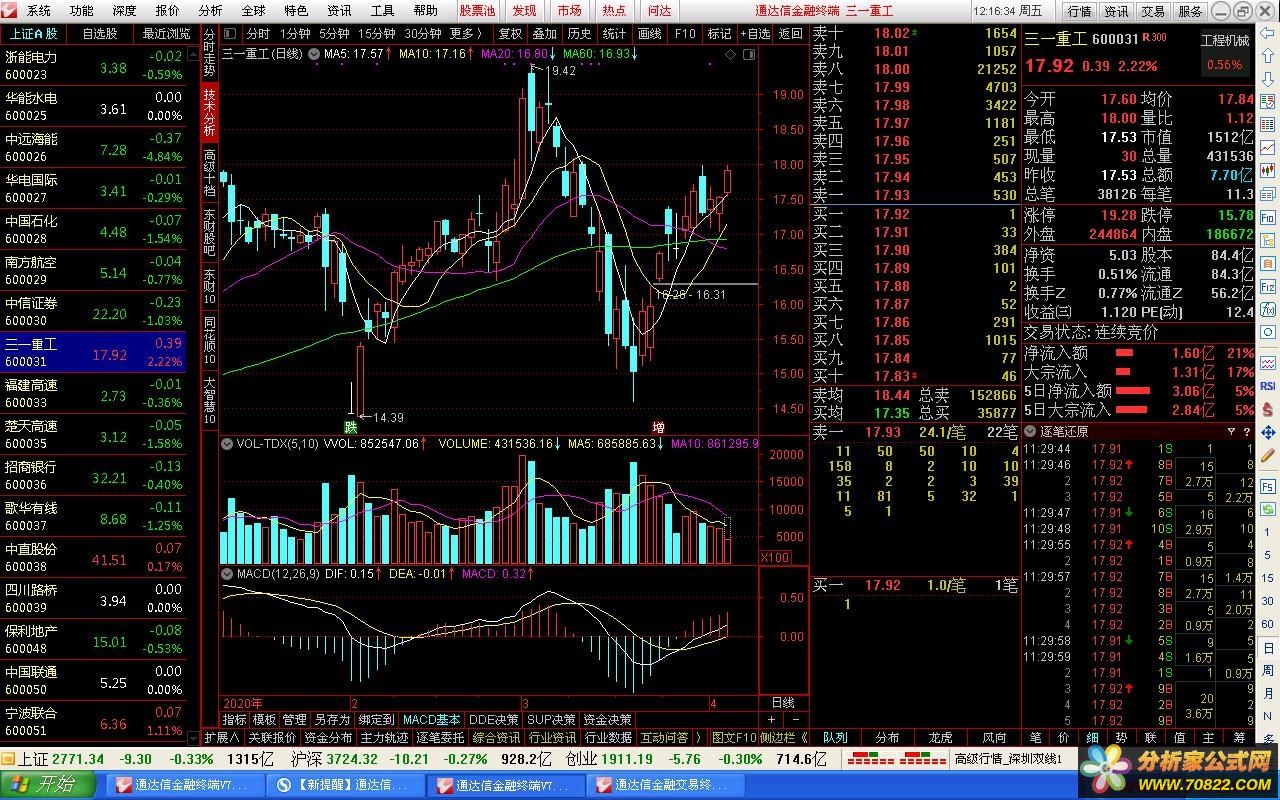Click the 日线 period label below chart
The height and width of the screenshot is (800, 1280).
click(x=783, y=703)
